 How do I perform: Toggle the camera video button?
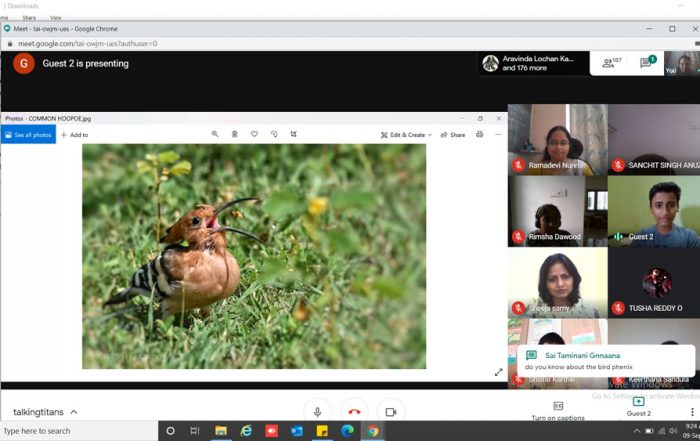(x=390, y=411)
